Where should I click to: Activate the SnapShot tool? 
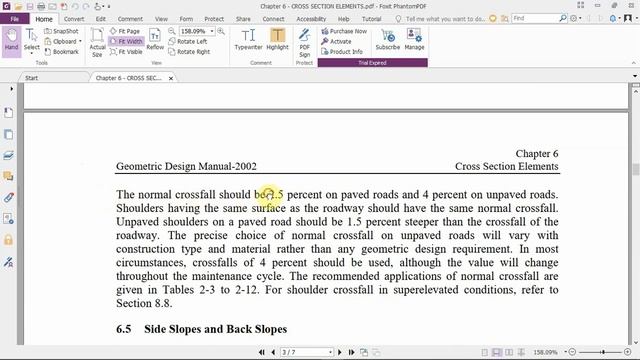[61, 31]
